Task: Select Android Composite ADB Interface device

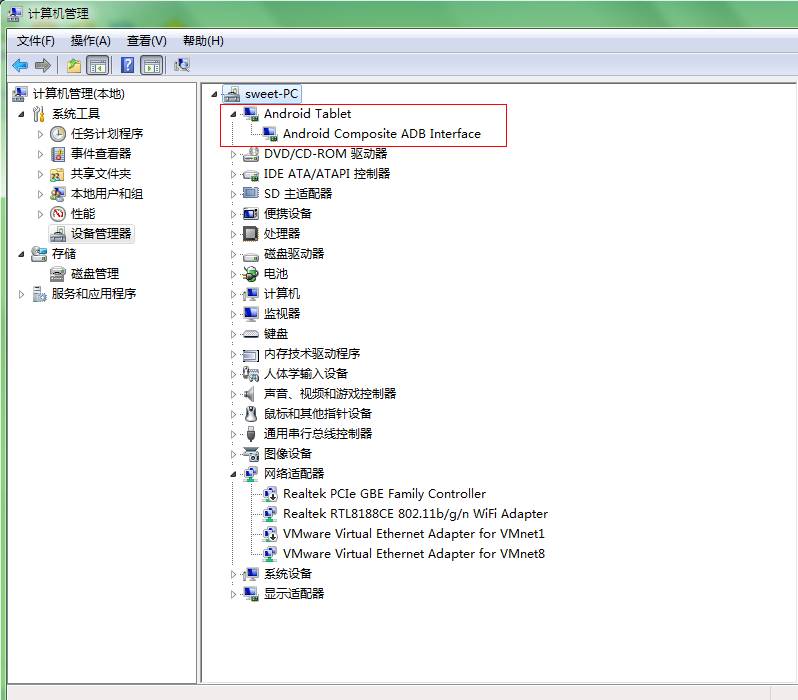Action: tap(381, 134)
